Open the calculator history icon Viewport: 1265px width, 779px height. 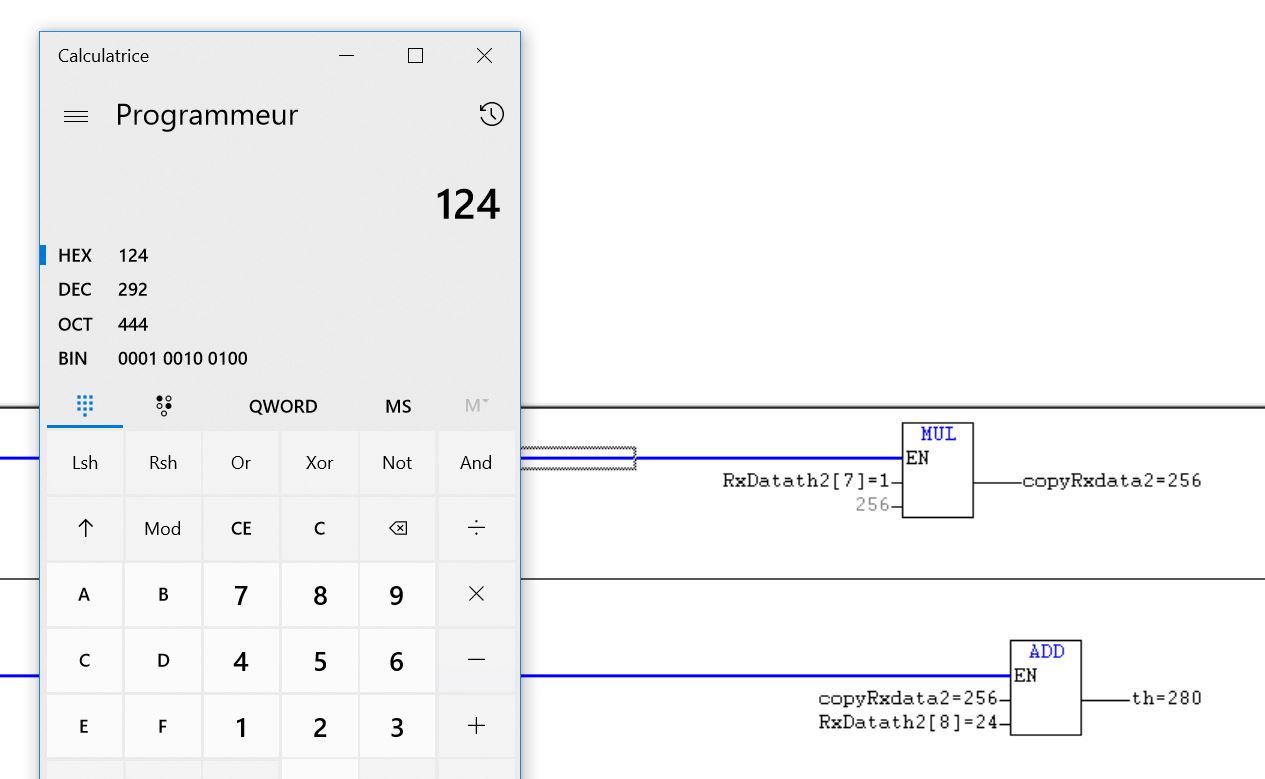click(x=491, y=115)
